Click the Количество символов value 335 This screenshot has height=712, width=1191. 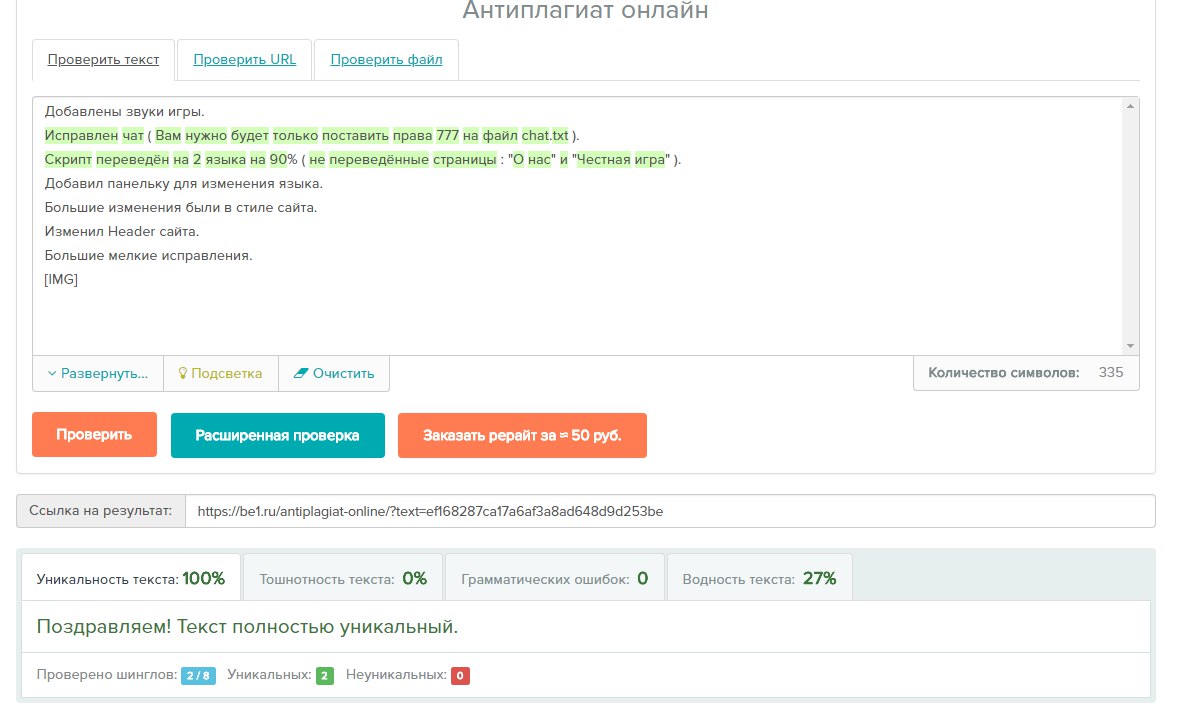[x=1110, y=372]
